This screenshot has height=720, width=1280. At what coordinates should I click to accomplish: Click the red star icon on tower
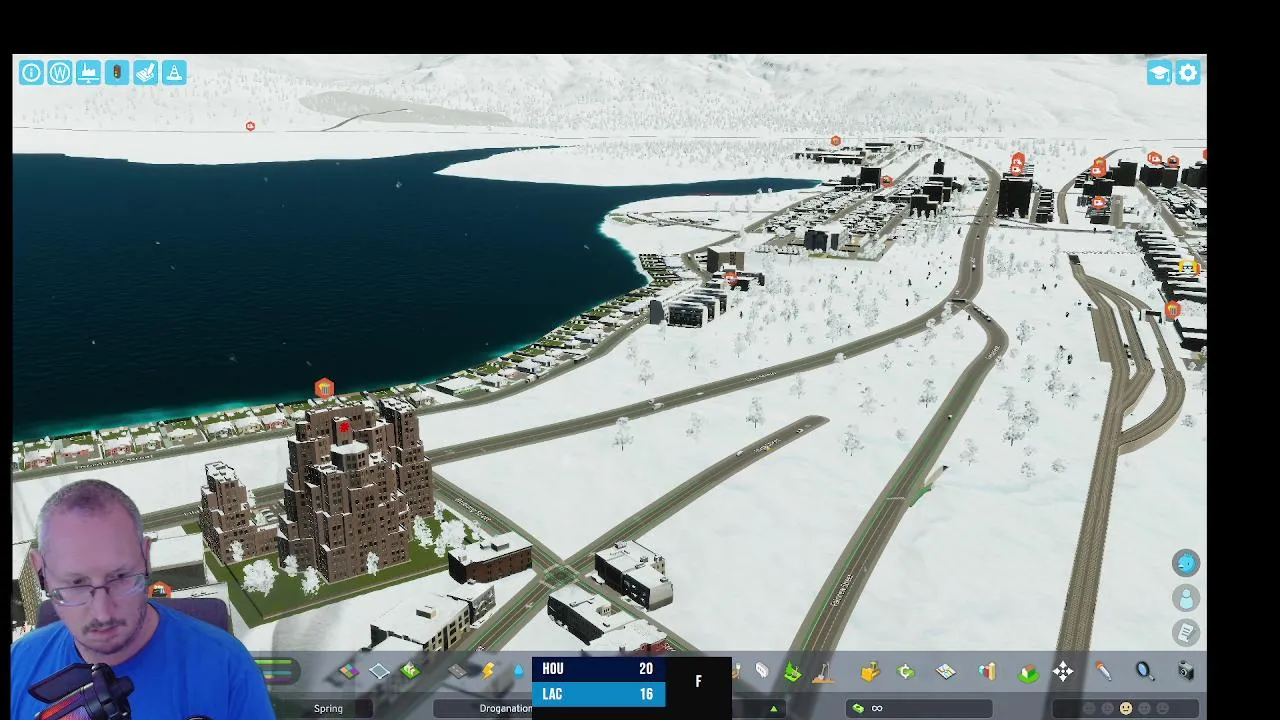click(344, 428)
